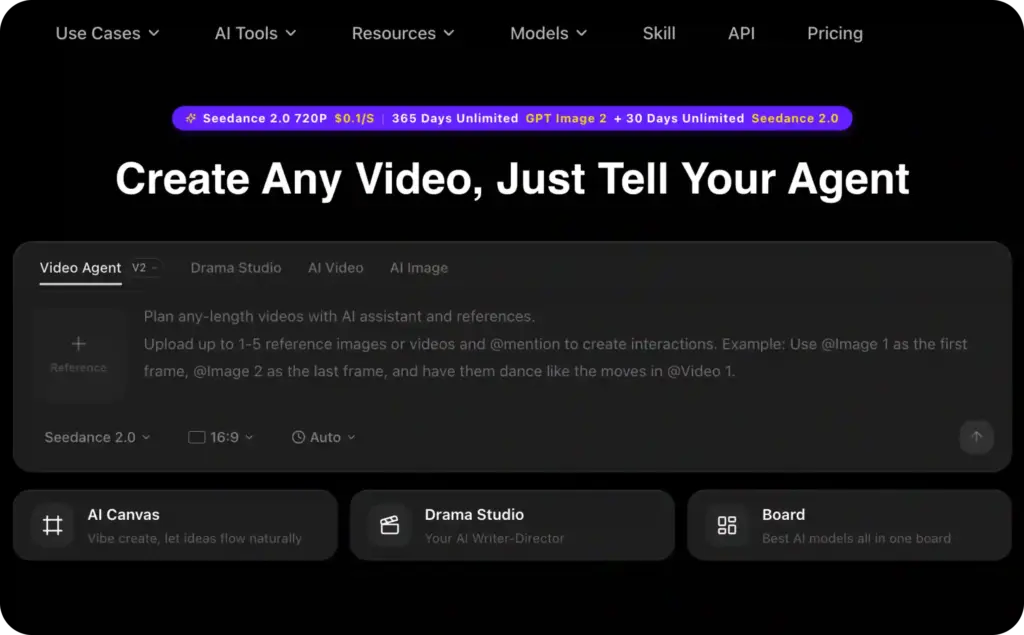
Task: Click the aspect ratio rectangle icon
Action: pyautogui.click(x=197, y=437)
